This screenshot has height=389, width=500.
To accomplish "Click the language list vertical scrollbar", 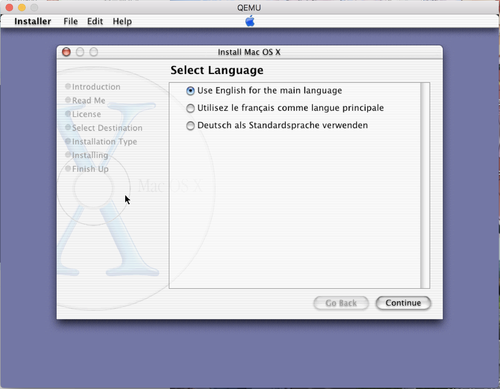I will 425,185.
